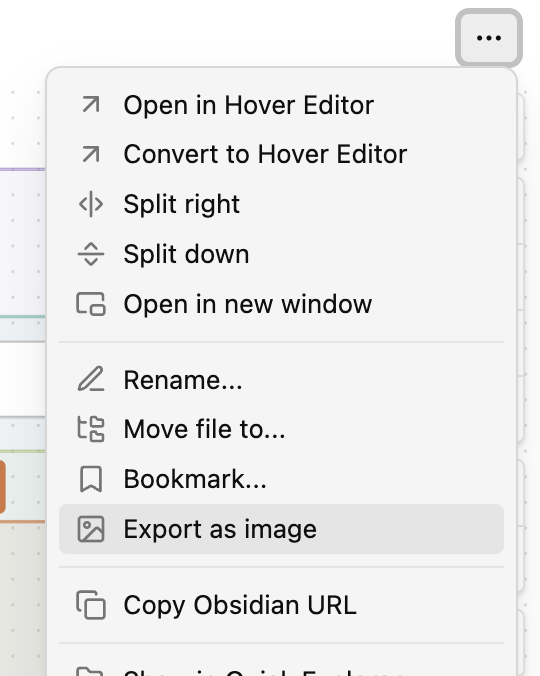This screenshot has height=676, width=540.
Task: Click the Export as image picture icon
Action: click(x=91, y=529)
